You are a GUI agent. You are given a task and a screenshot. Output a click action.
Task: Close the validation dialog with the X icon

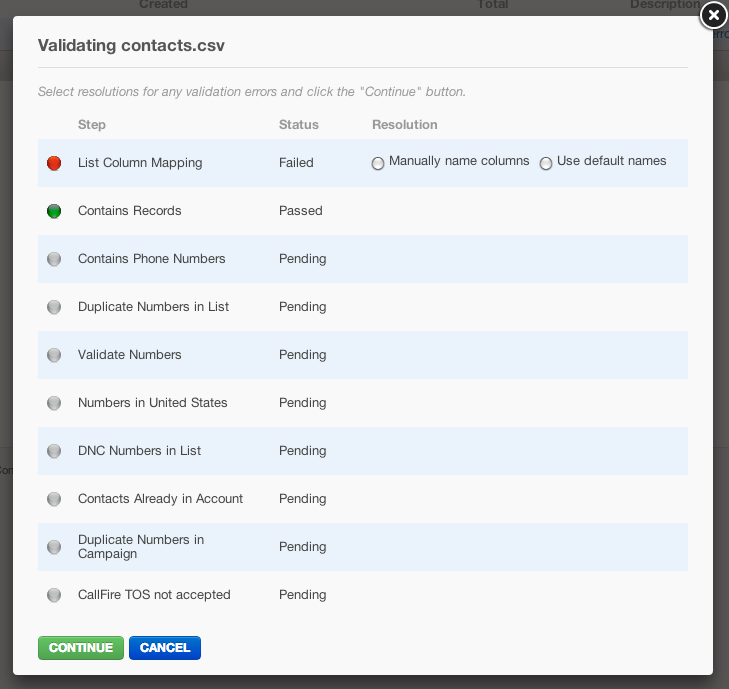click(x=714, y=16)
